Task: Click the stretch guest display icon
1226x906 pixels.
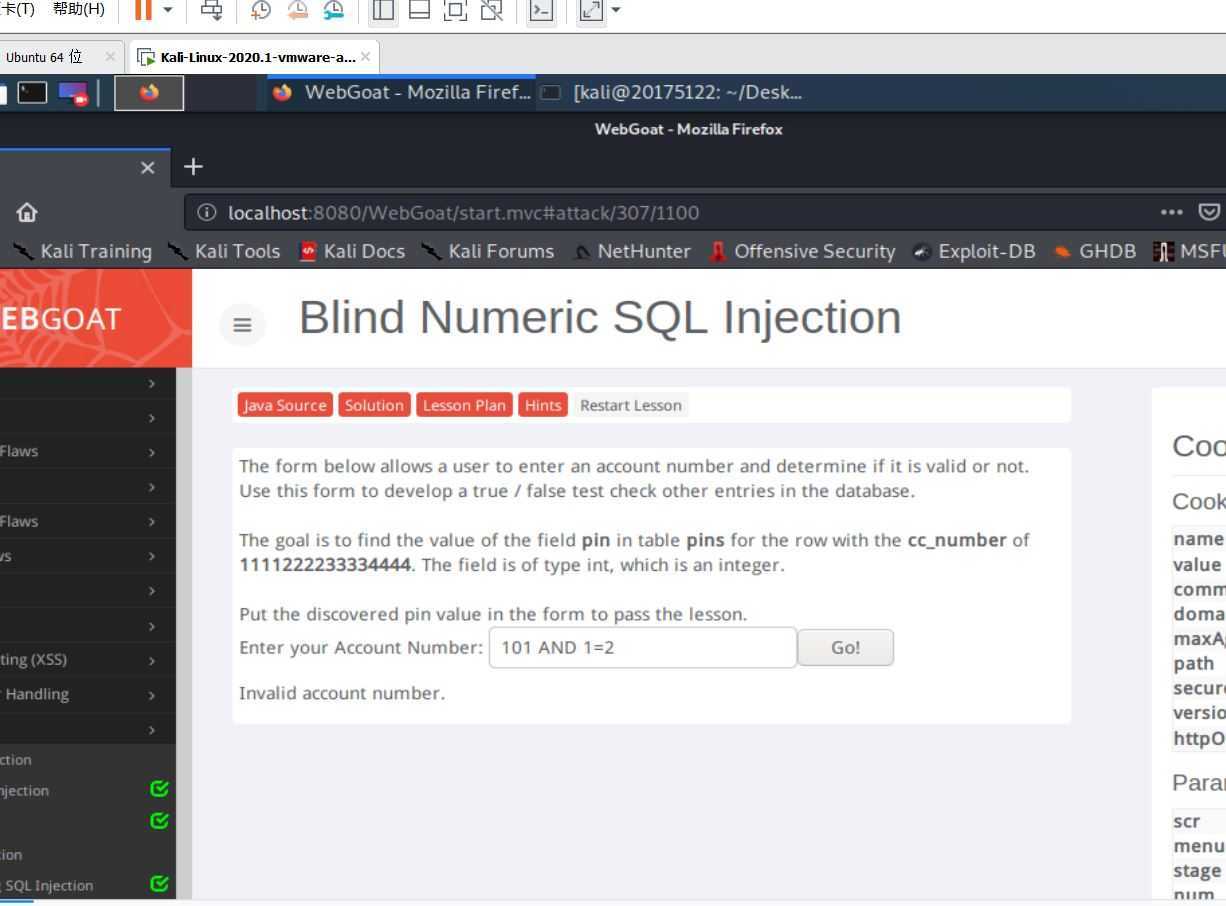Action: click(x=591, y=10)
